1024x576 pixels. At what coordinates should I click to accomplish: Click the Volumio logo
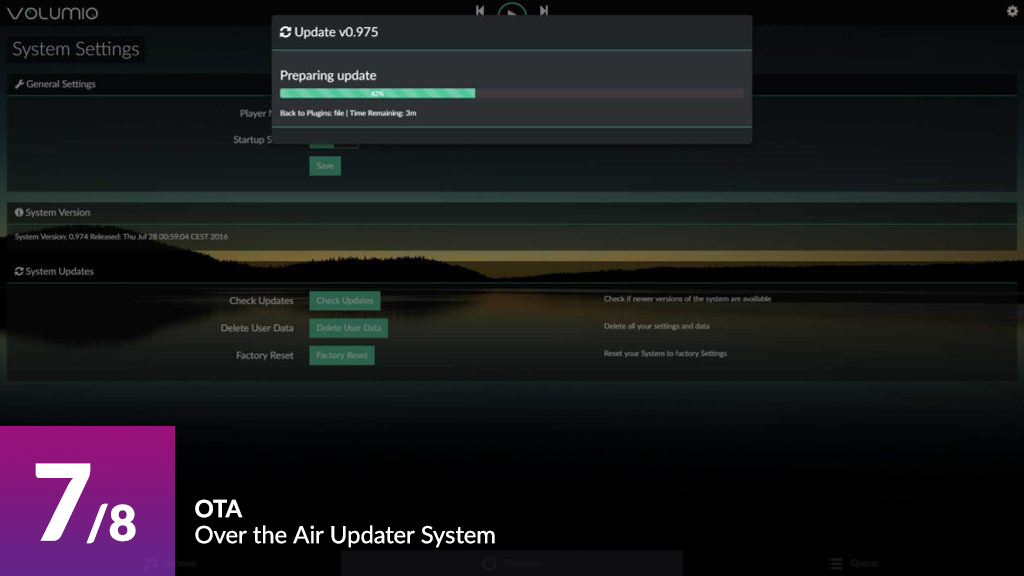[52, 13]
